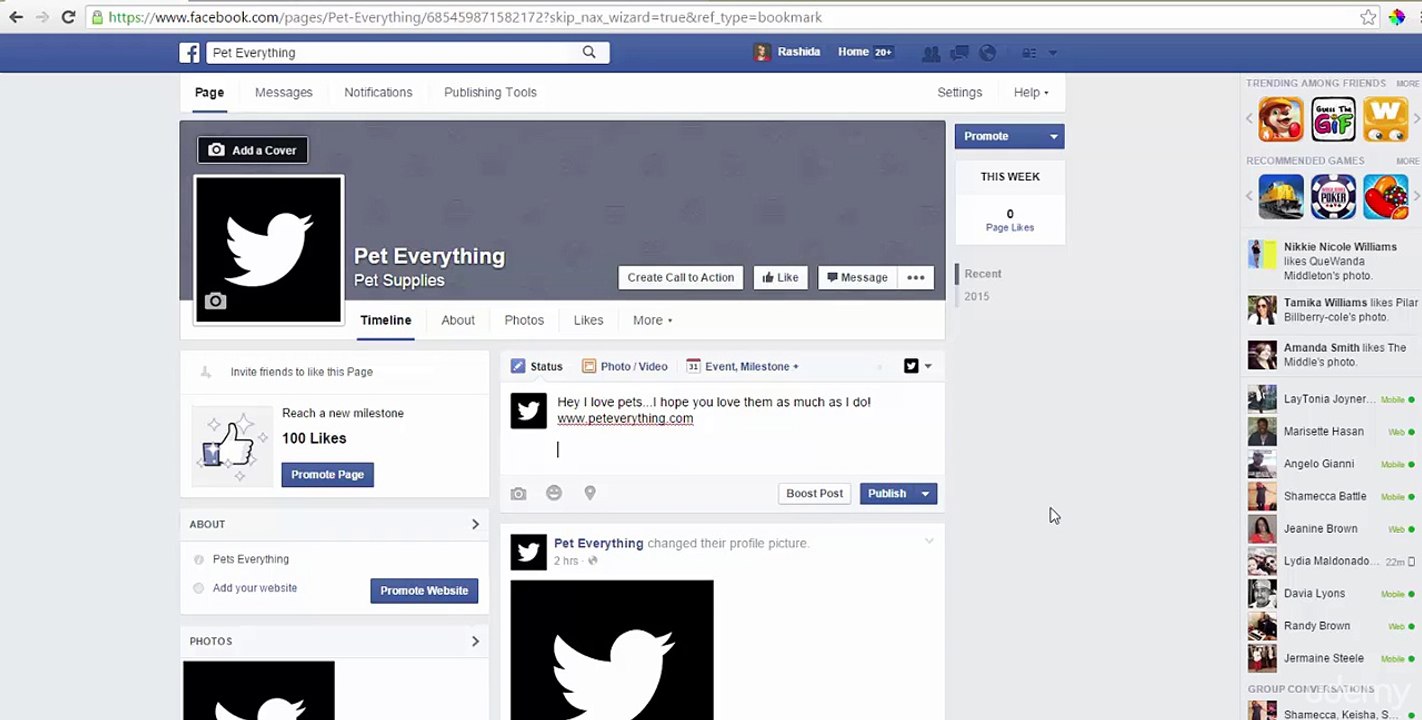The height and width of the screenshot is (720, 1422).
Task: Click Add your website link
Action: pyautogui.click(x=255, y=588)
